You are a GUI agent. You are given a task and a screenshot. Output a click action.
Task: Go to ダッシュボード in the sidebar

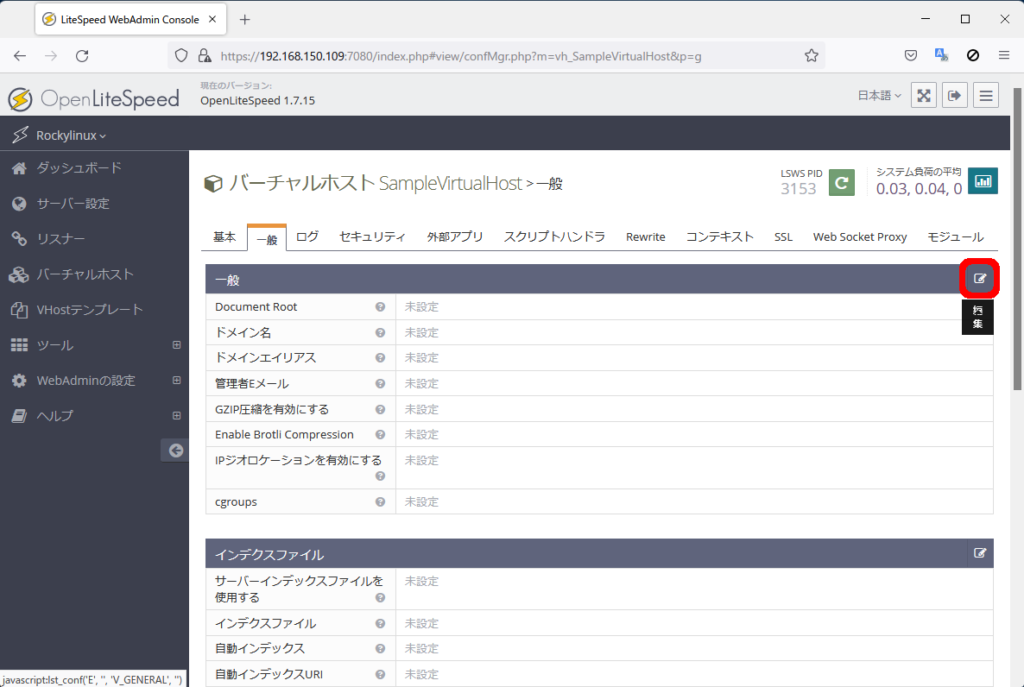(x=79, y=168)
